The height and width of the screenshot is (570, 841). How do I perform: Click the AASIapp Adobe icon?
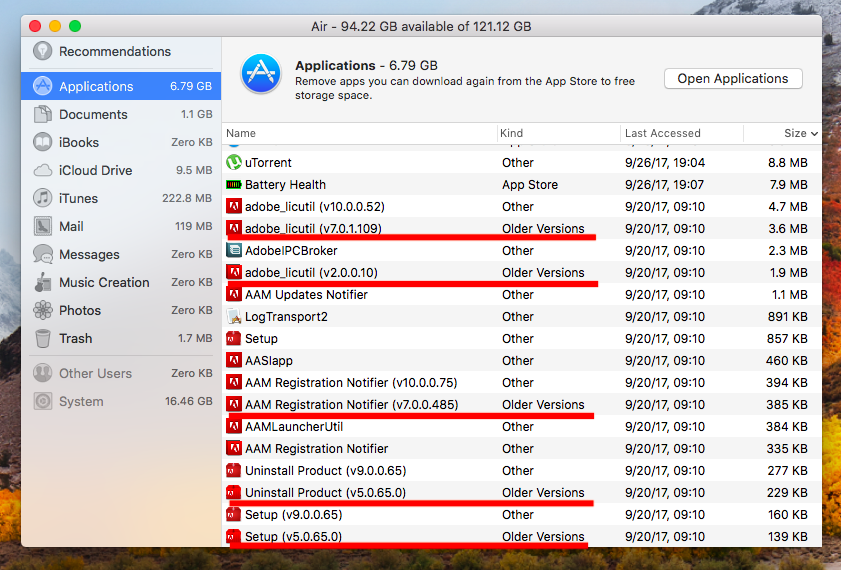point(233,360)
